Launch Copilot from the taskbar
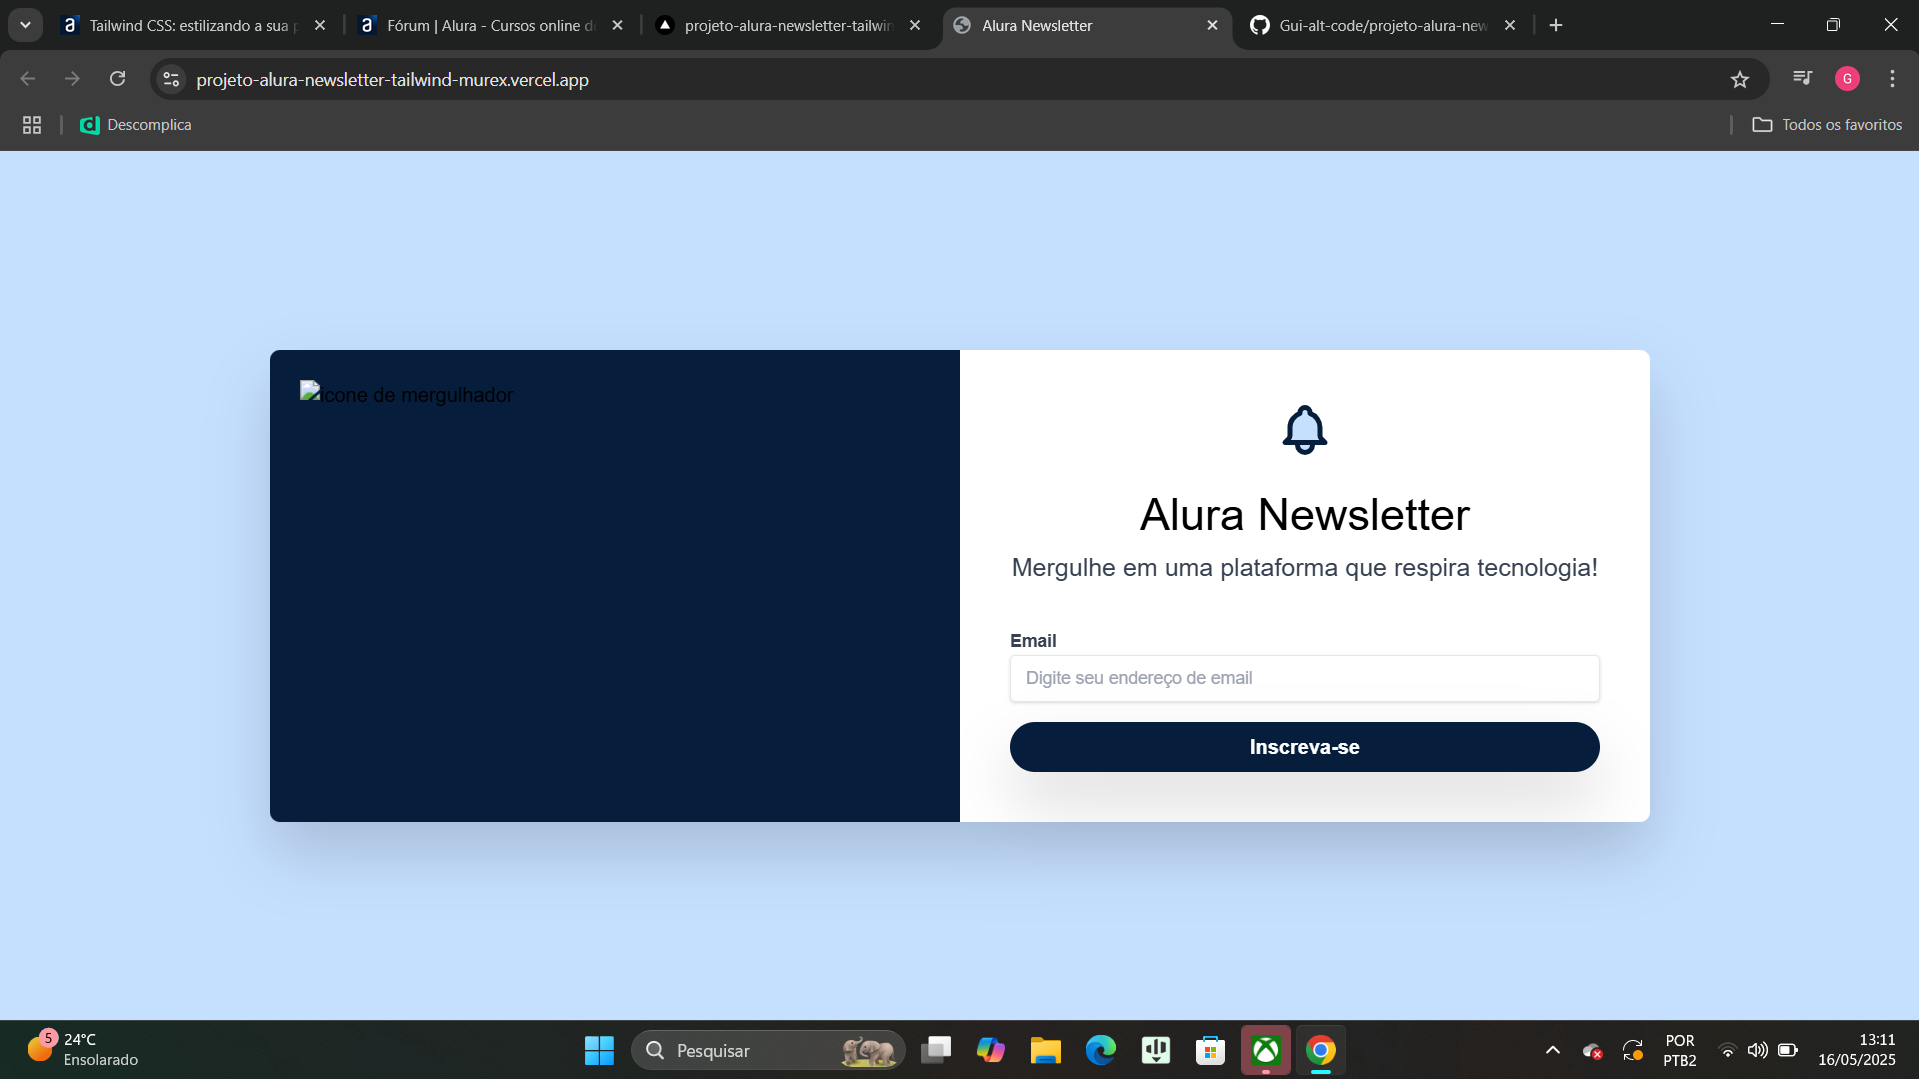Image resolution: width=1919 pixels, height=1079 pixels. click(x=991, y=1050)
